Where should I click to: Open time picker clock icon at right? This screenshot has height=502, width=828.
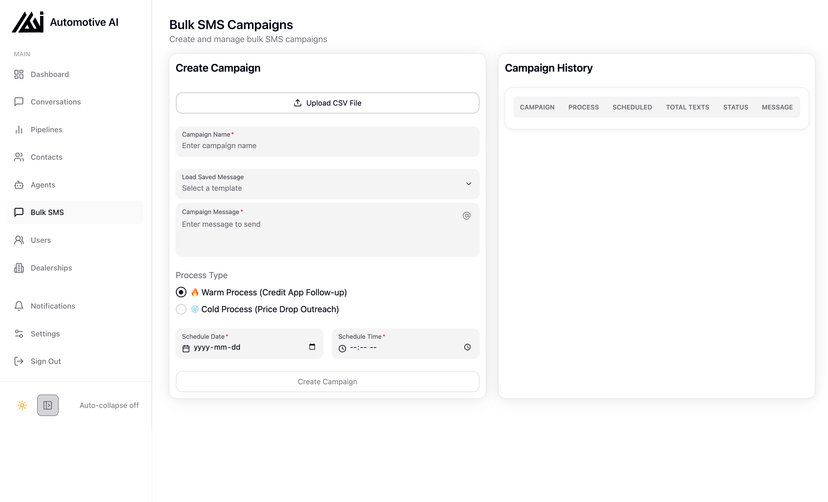click(467, 347)
